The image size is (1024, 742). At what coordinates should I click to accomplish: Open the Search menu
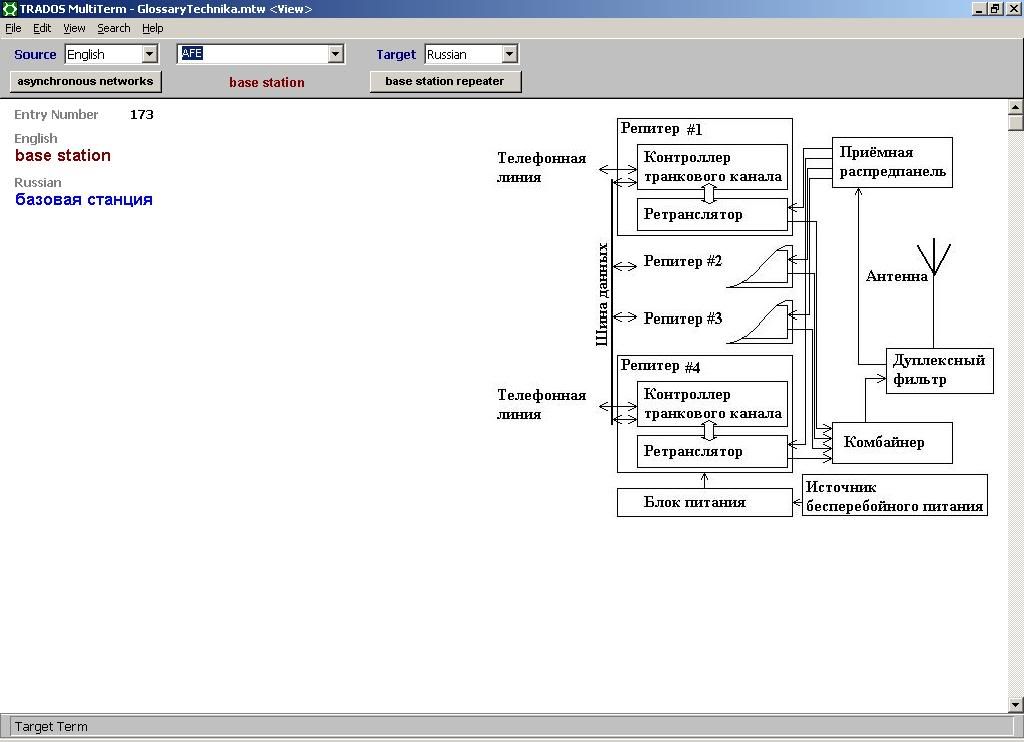[114, 28]
